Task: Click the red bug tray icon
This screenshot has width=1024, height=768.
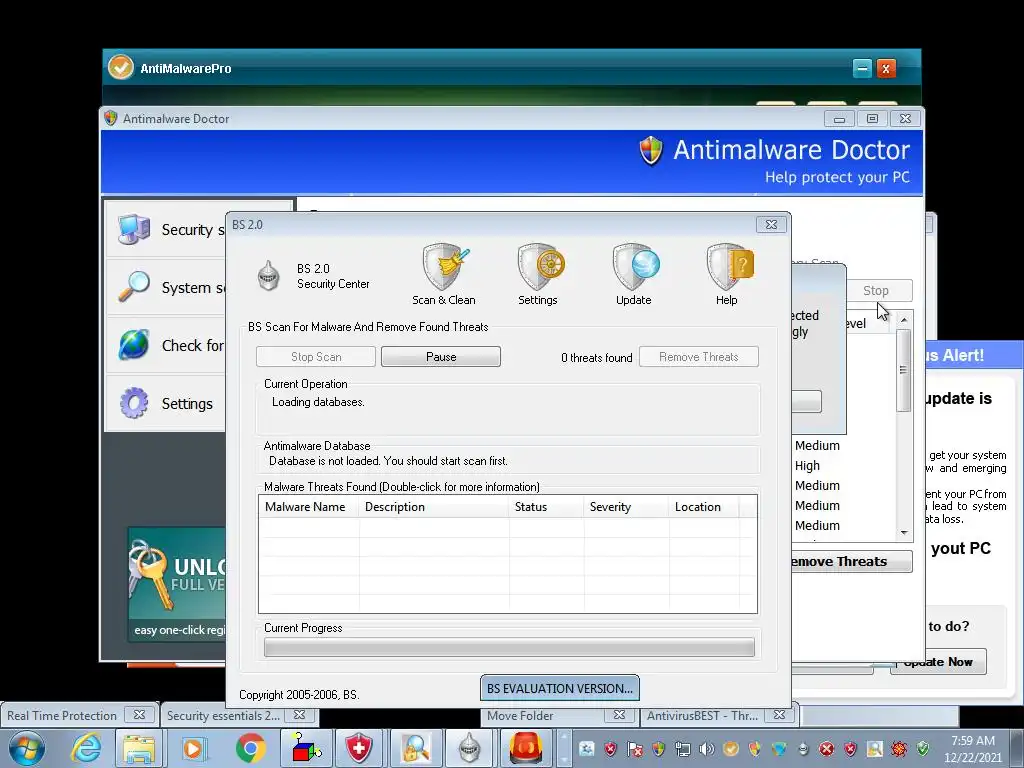Action: (x=899, y=748)
